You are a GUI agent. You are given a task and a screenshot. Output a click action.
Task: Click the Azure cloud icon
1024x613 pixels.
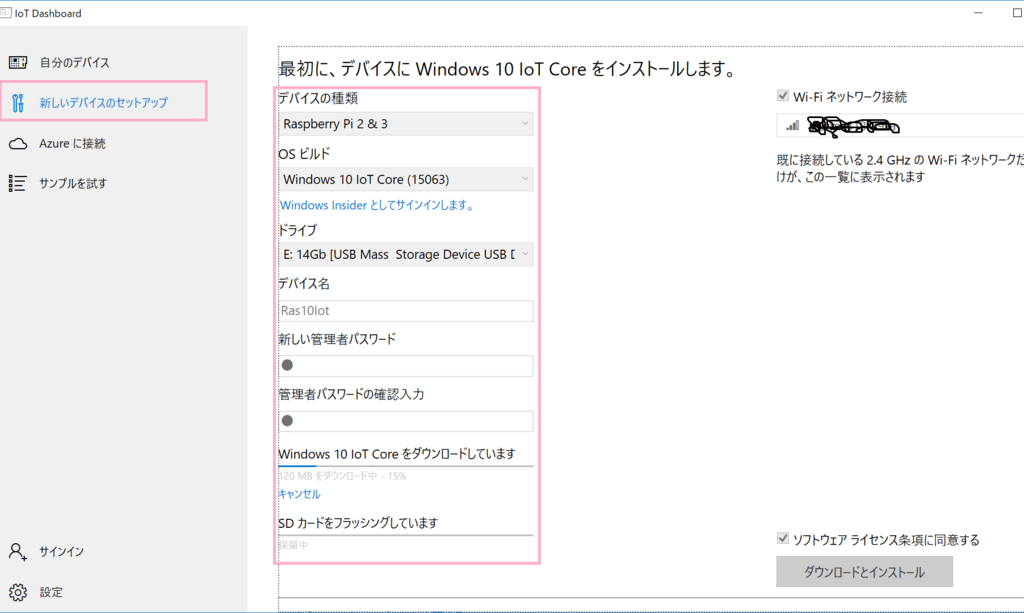pyautogui.click(x=18, y=144)
